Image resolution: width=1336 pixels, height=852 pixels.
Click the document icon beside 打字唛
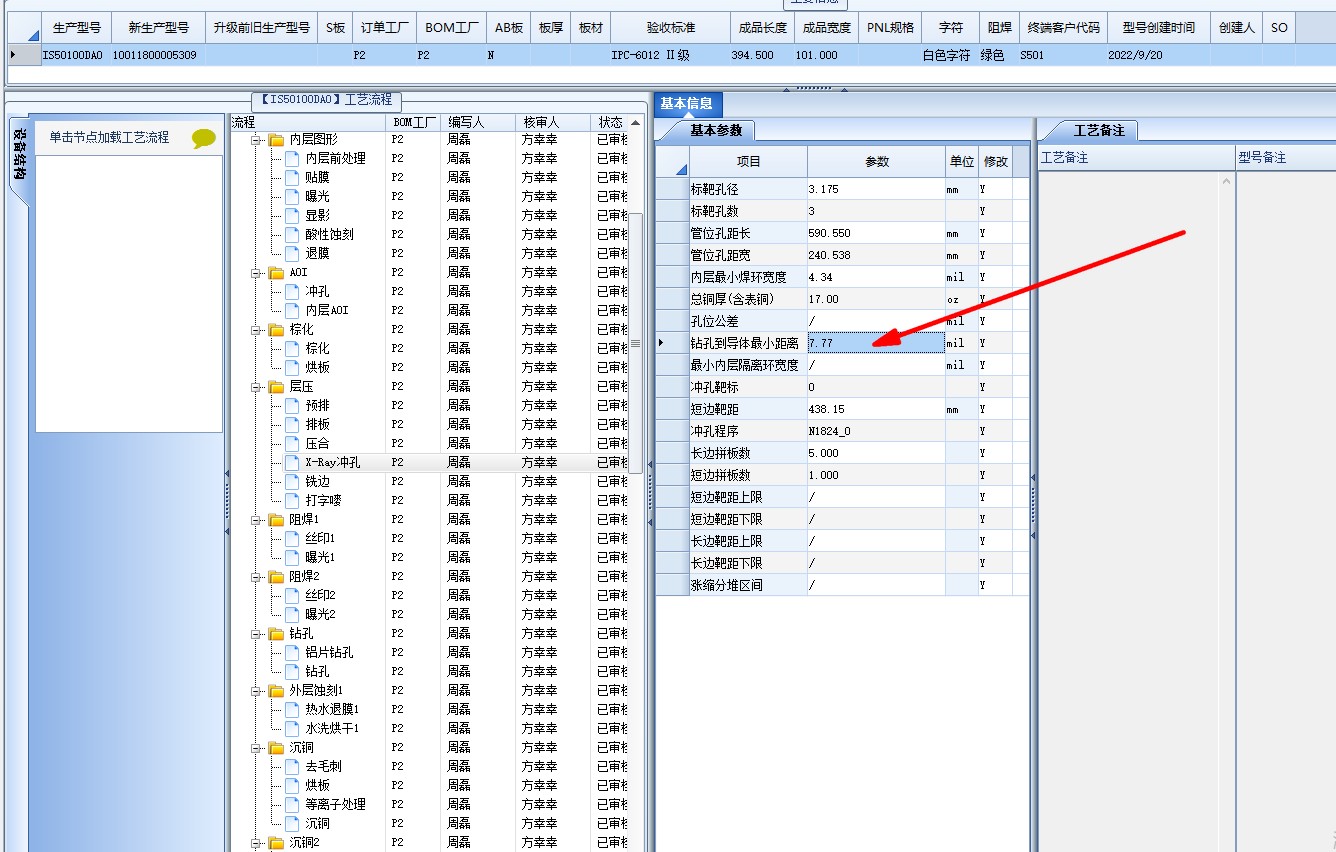coord(292,500)
